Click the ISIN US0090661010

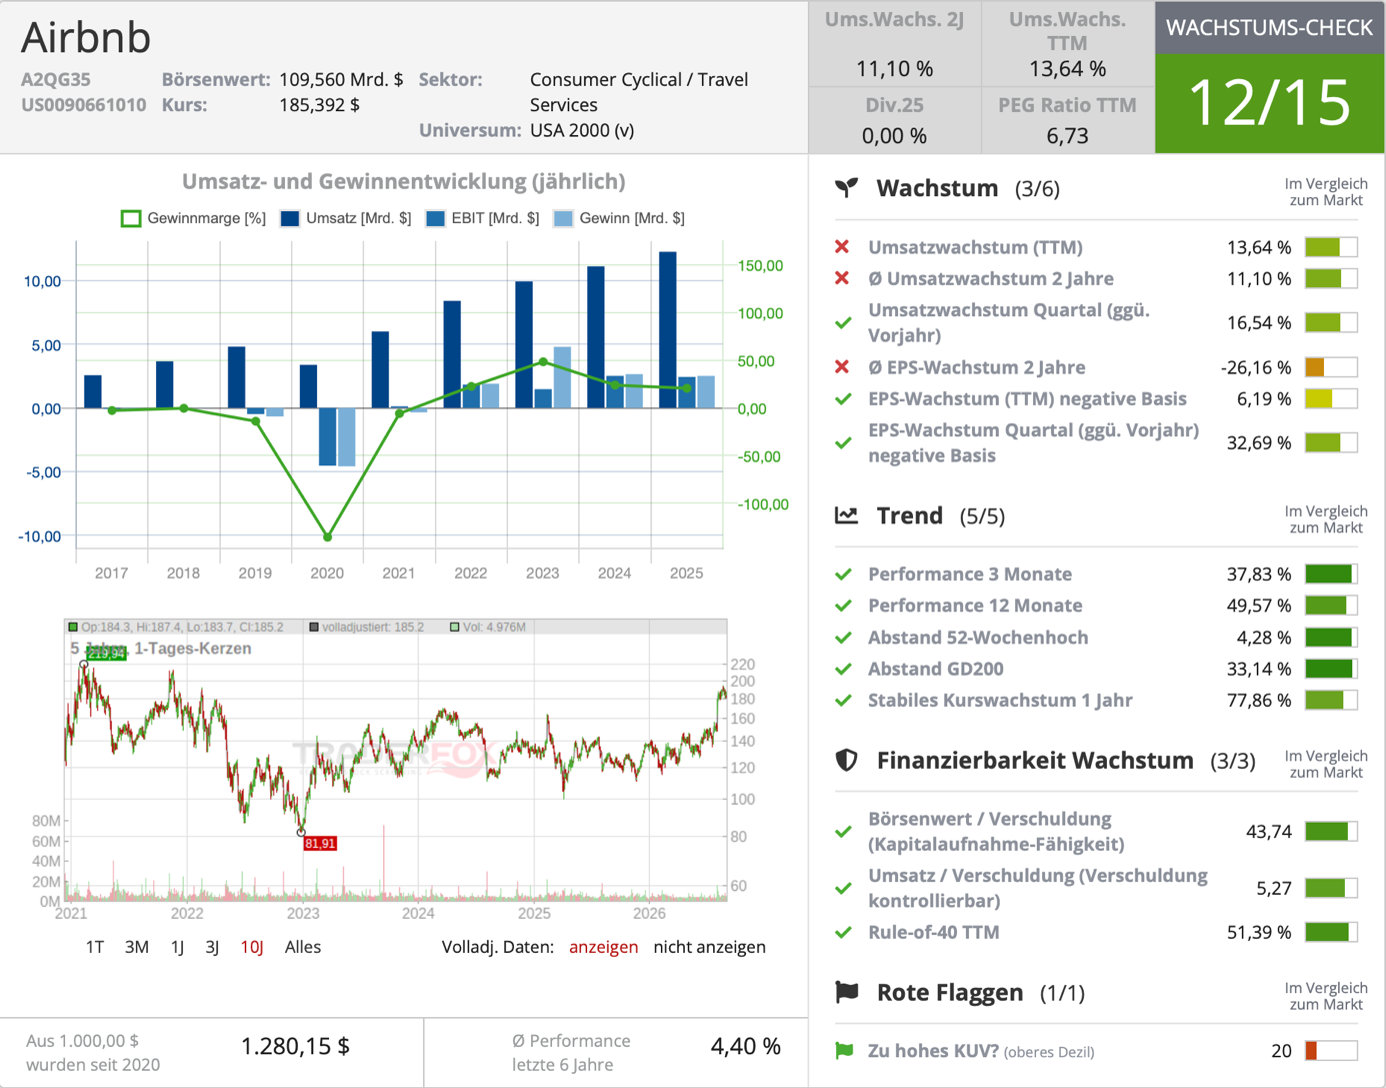(x=83, y=105)
